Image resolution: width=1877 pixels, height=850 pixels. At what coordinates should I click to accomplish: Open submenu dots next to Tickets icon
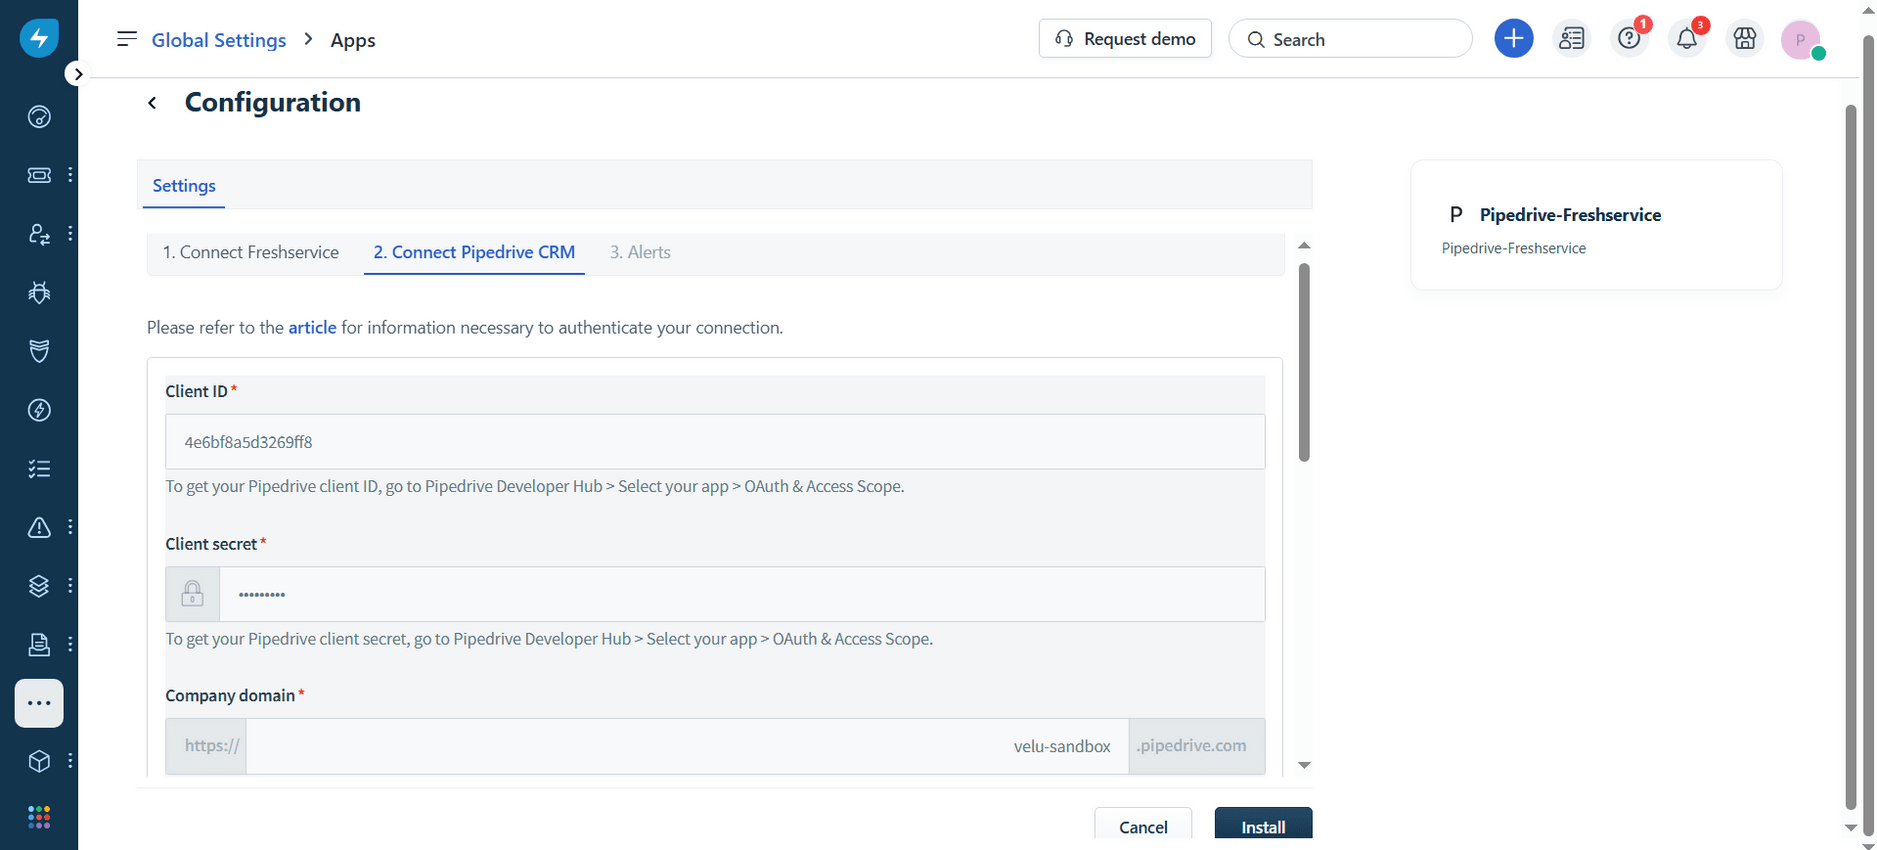(x=70, y=175)
